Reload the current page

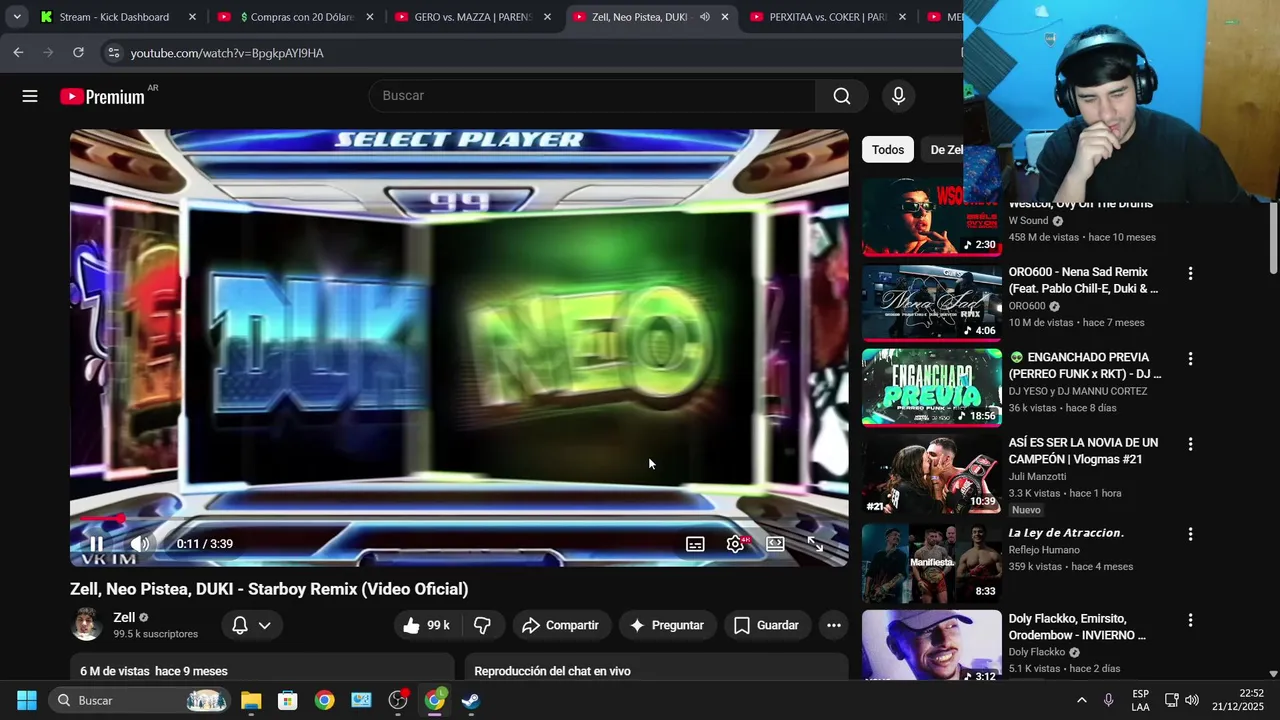click(78, 52)
